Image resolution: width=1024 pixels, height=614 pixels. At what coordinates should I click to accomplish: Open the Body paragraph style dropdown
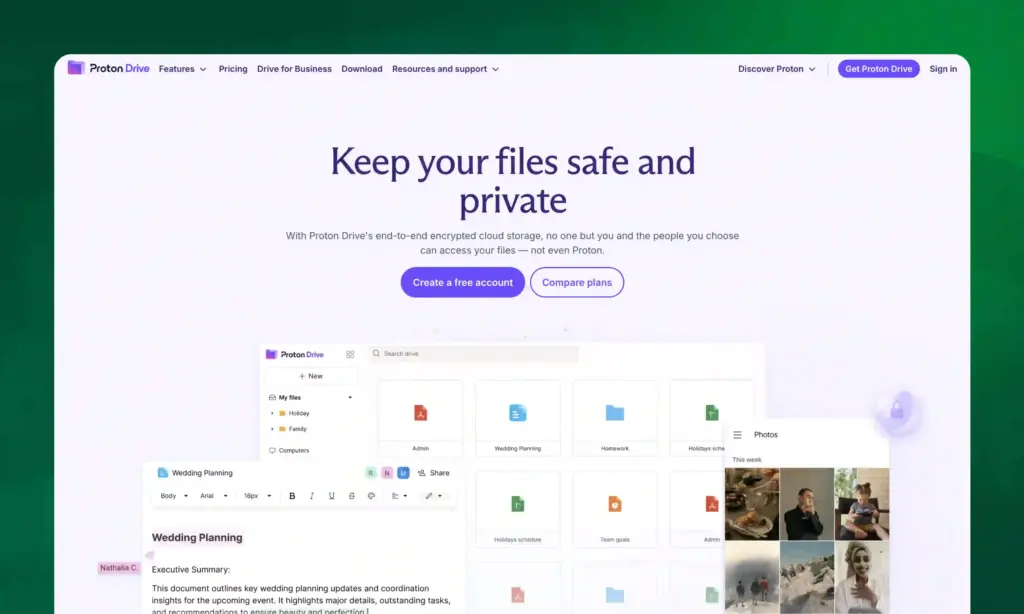(x=174, y=496)
